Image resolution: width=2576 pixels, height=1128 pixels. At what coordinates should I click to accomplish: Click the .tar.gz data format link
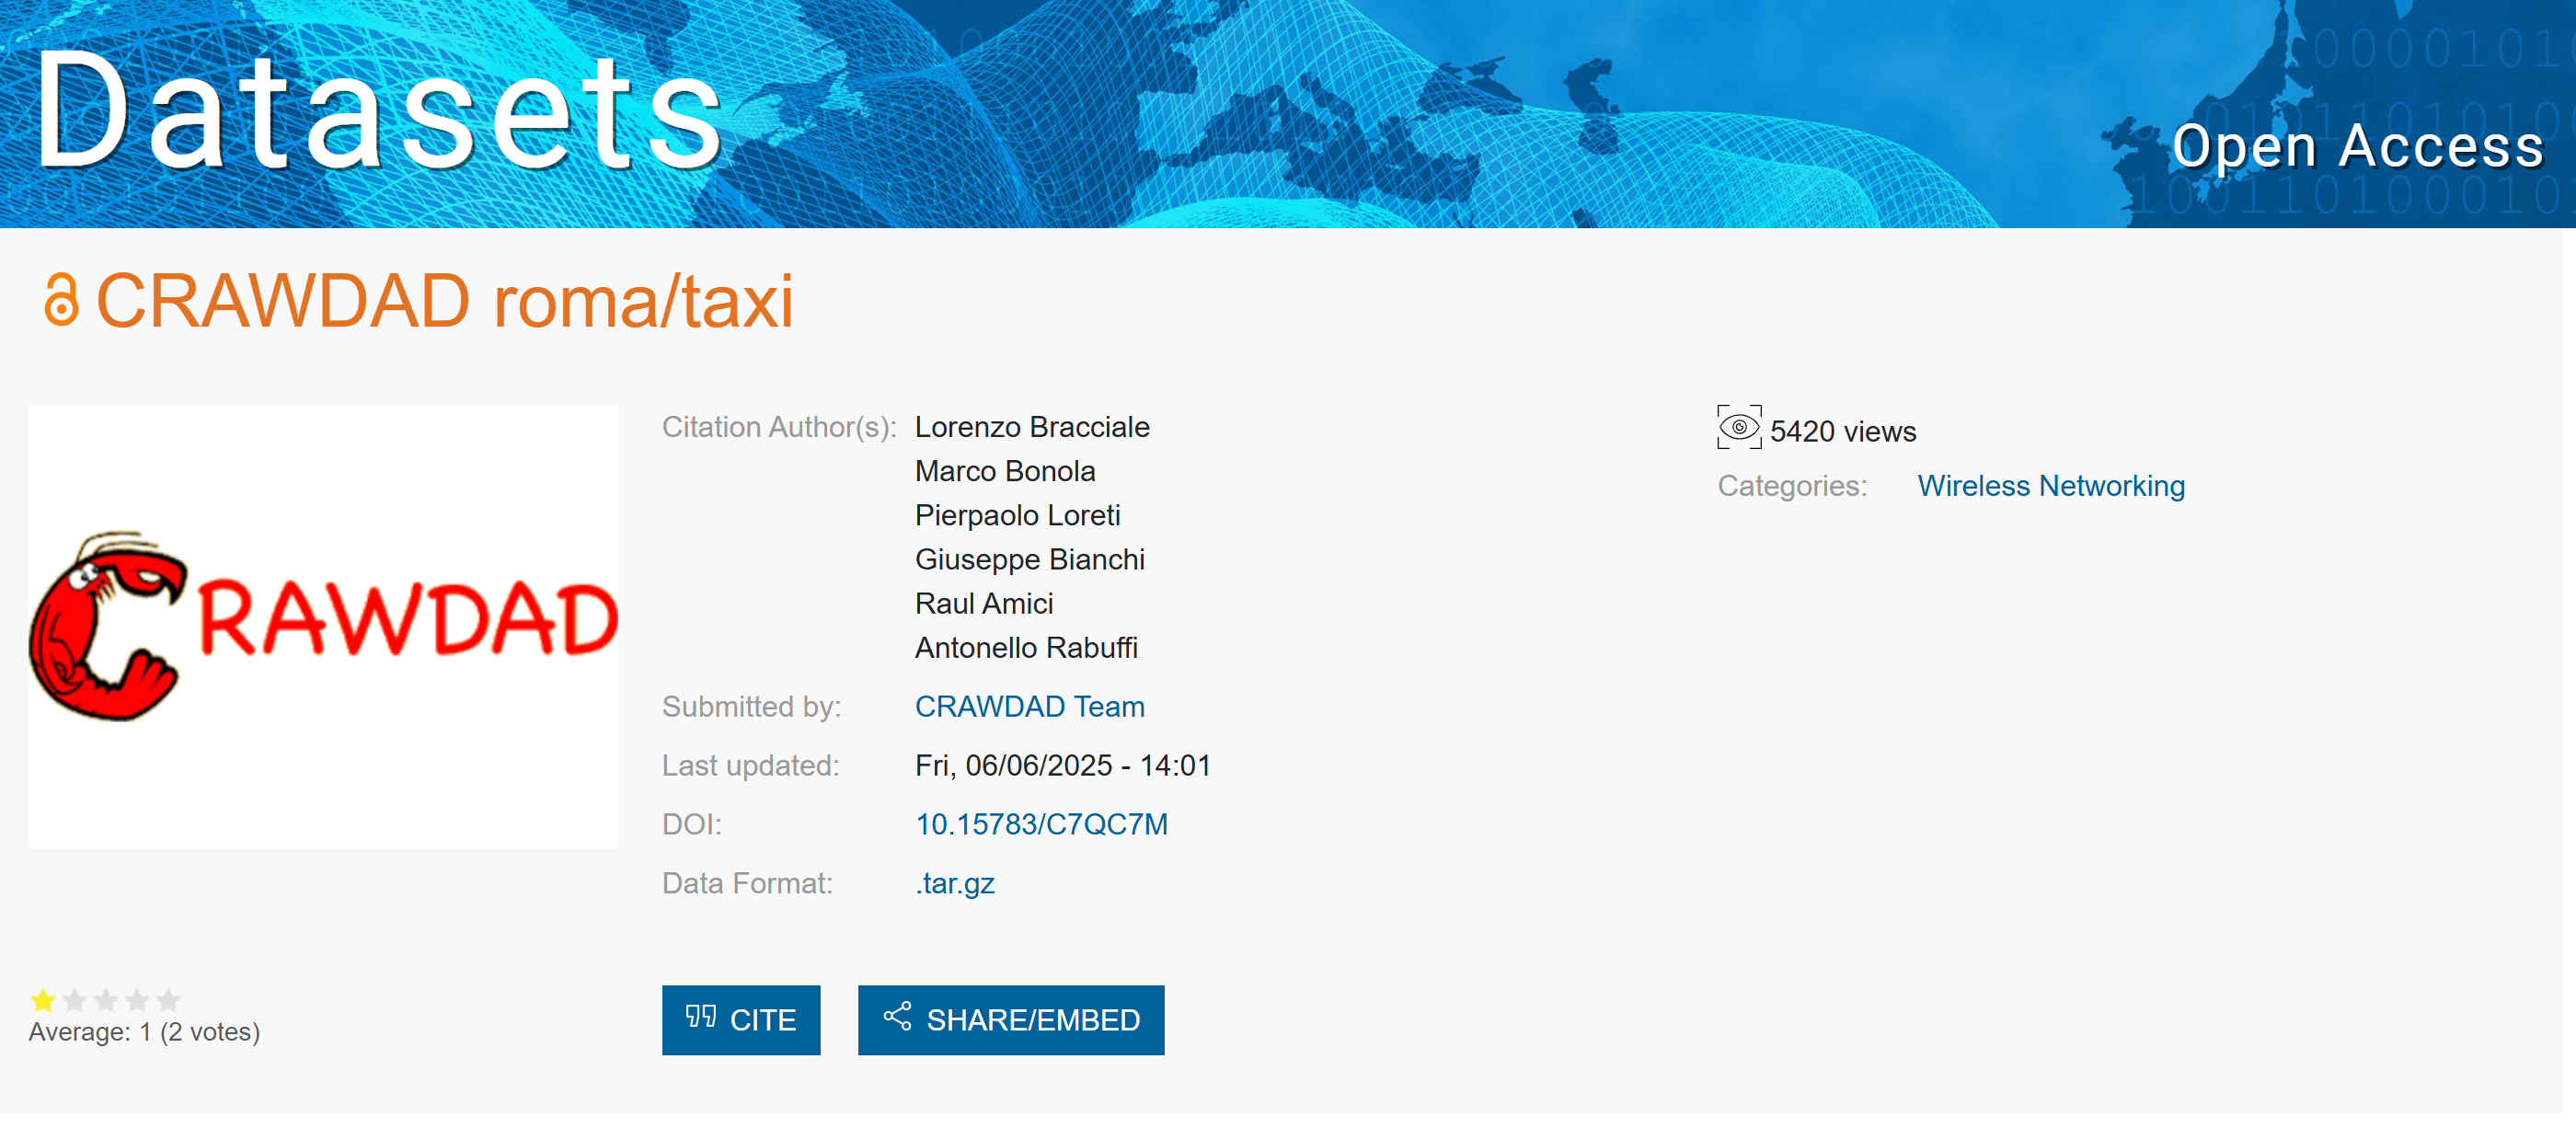click(x=954, y=883)
